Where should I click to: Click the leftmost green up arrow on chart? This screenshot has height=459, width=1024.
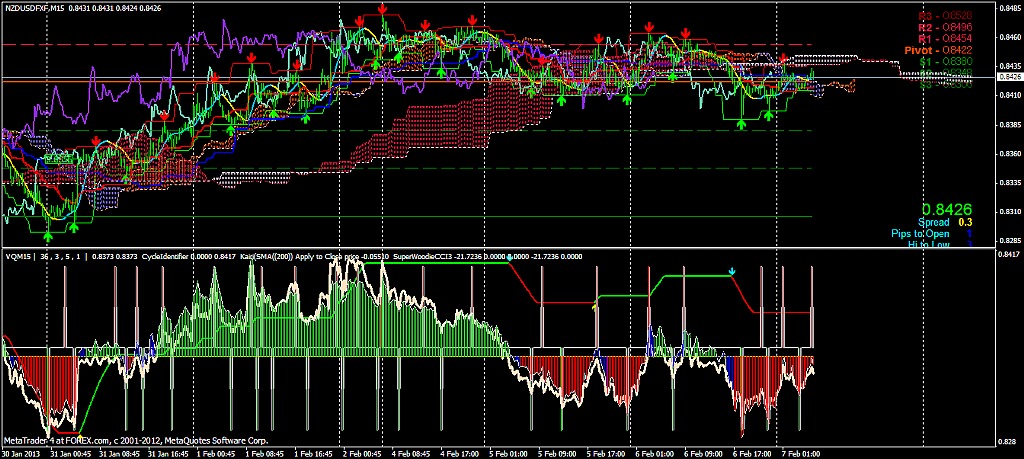pyautogui.click(x=48, y=235)
